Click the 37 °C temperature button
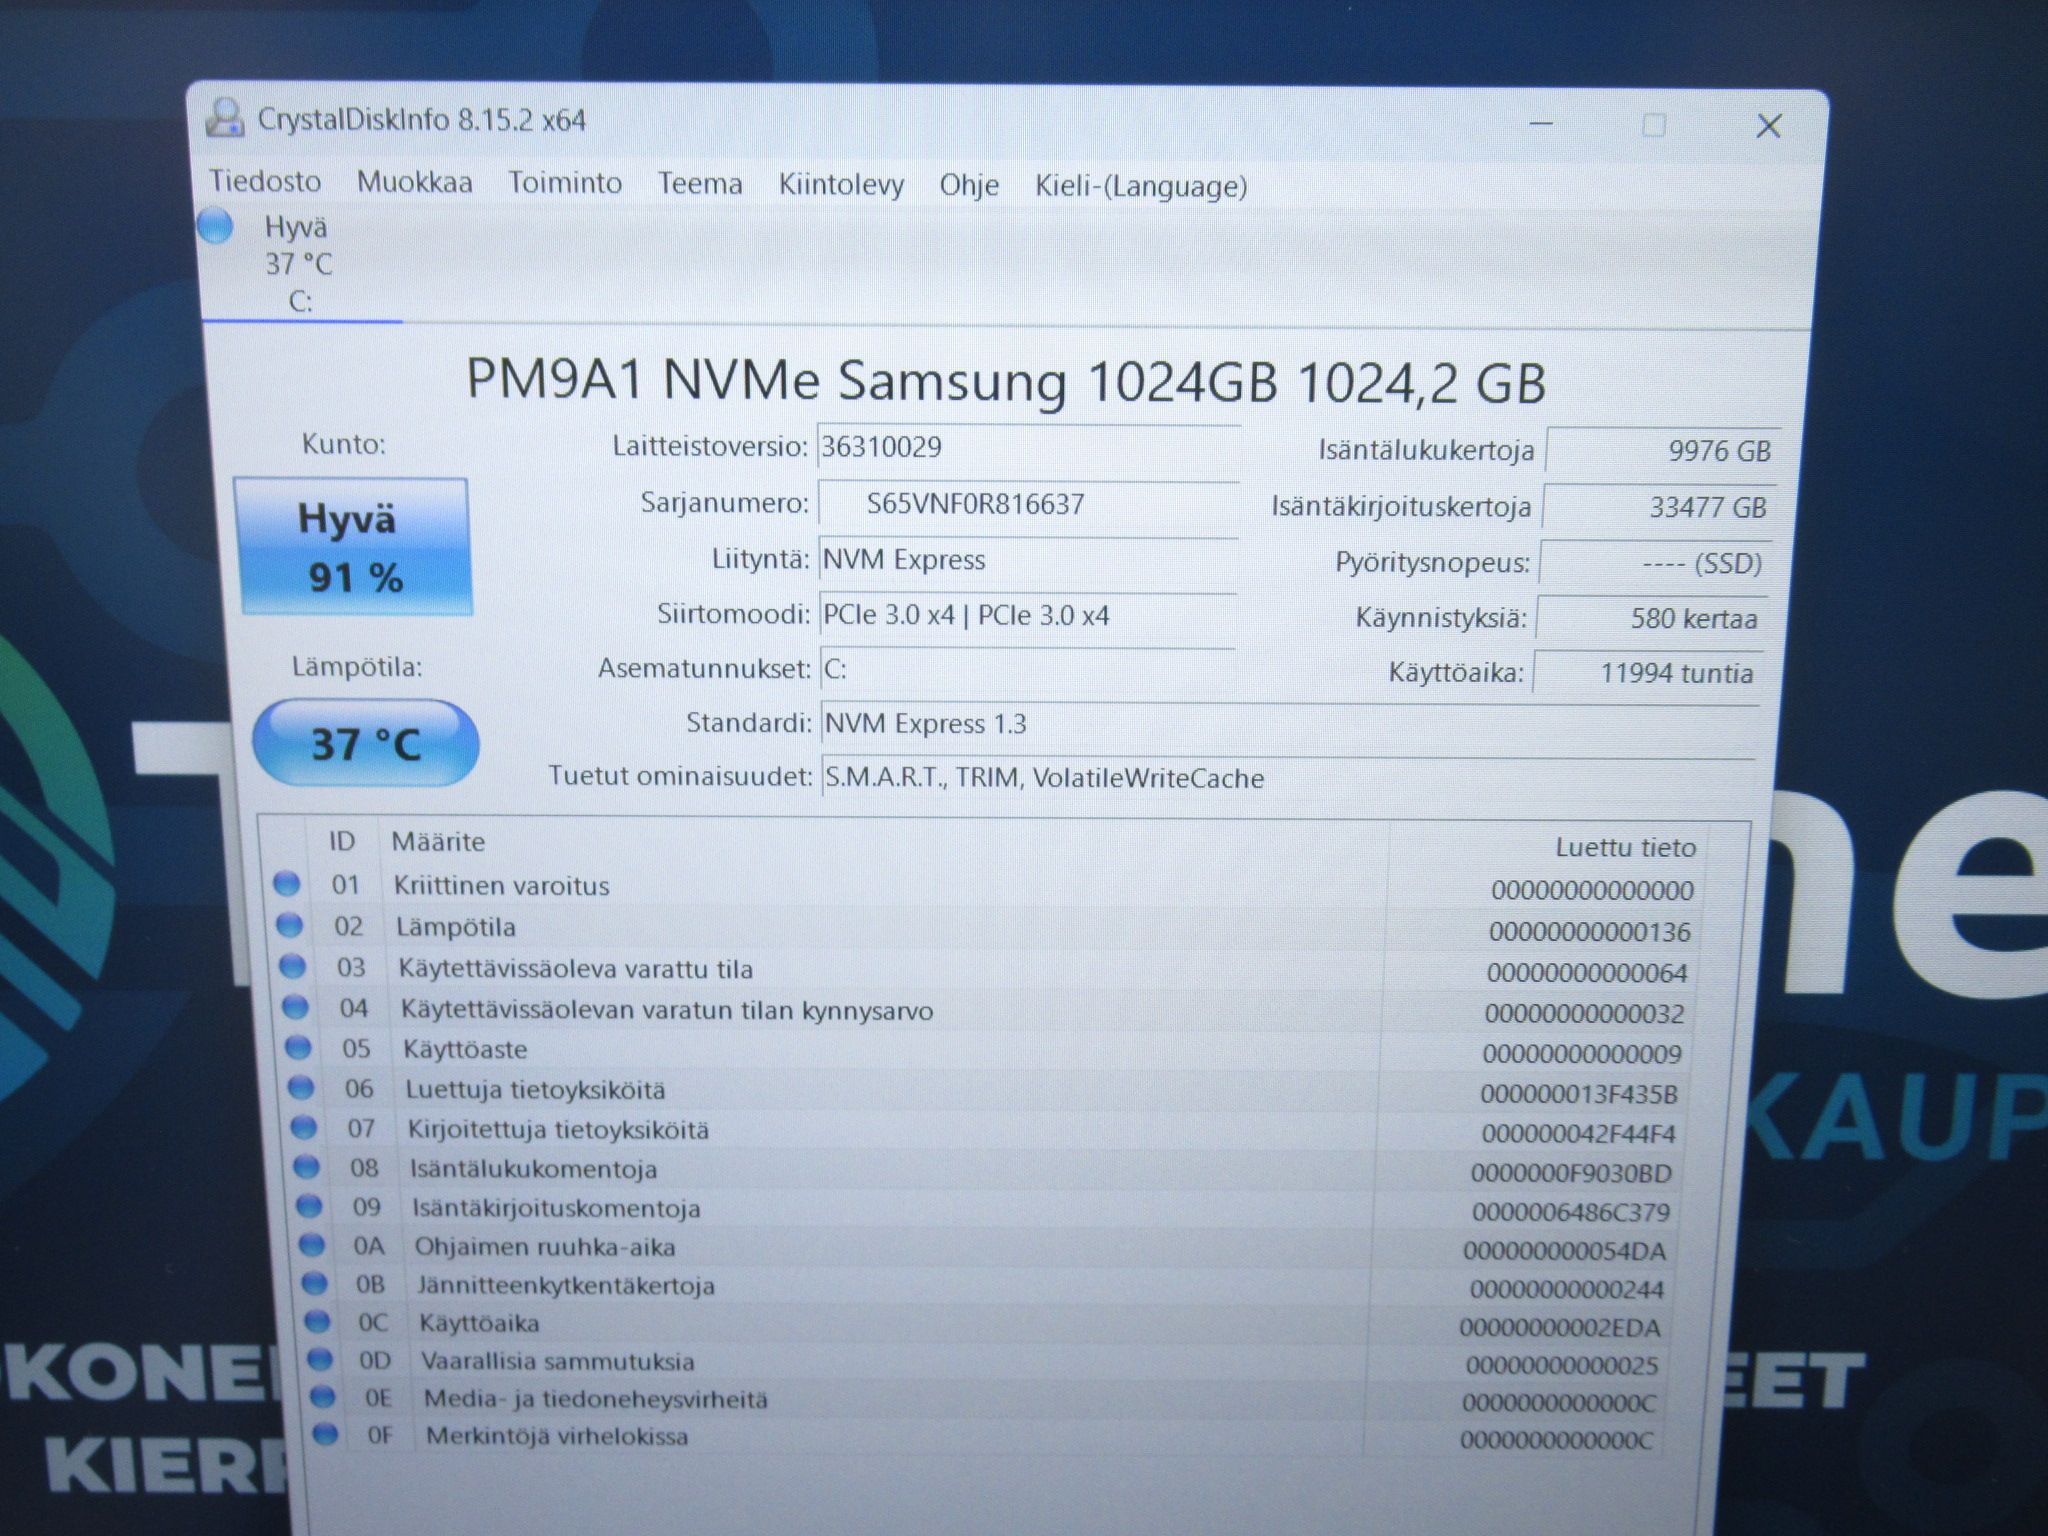The width and height of the screenshot is (2048, 1536). tap(366, 743)
